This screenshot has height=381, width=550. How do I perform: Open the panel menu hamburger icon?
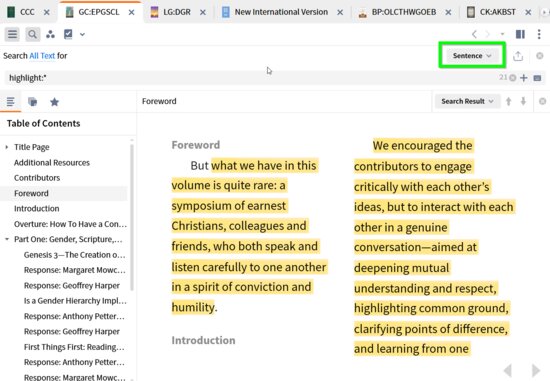pyautogui.click(x=12, y=34)
